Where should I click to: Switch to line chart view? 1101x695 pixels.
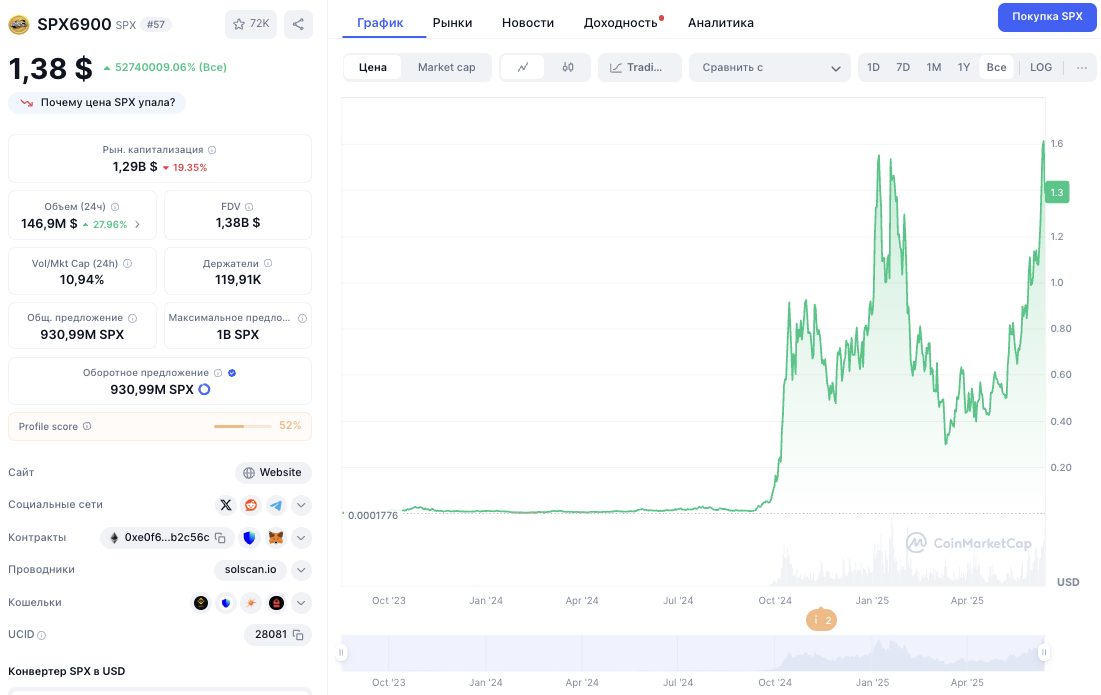click(x=522, y=67)
